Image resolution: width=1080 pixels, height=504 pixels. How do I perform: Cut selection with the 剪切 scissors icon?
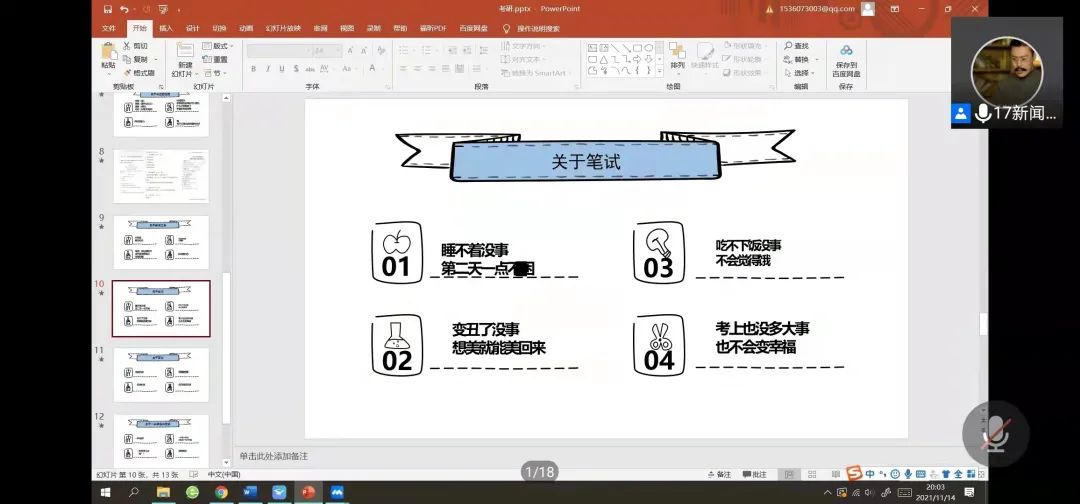coord(135,45)
